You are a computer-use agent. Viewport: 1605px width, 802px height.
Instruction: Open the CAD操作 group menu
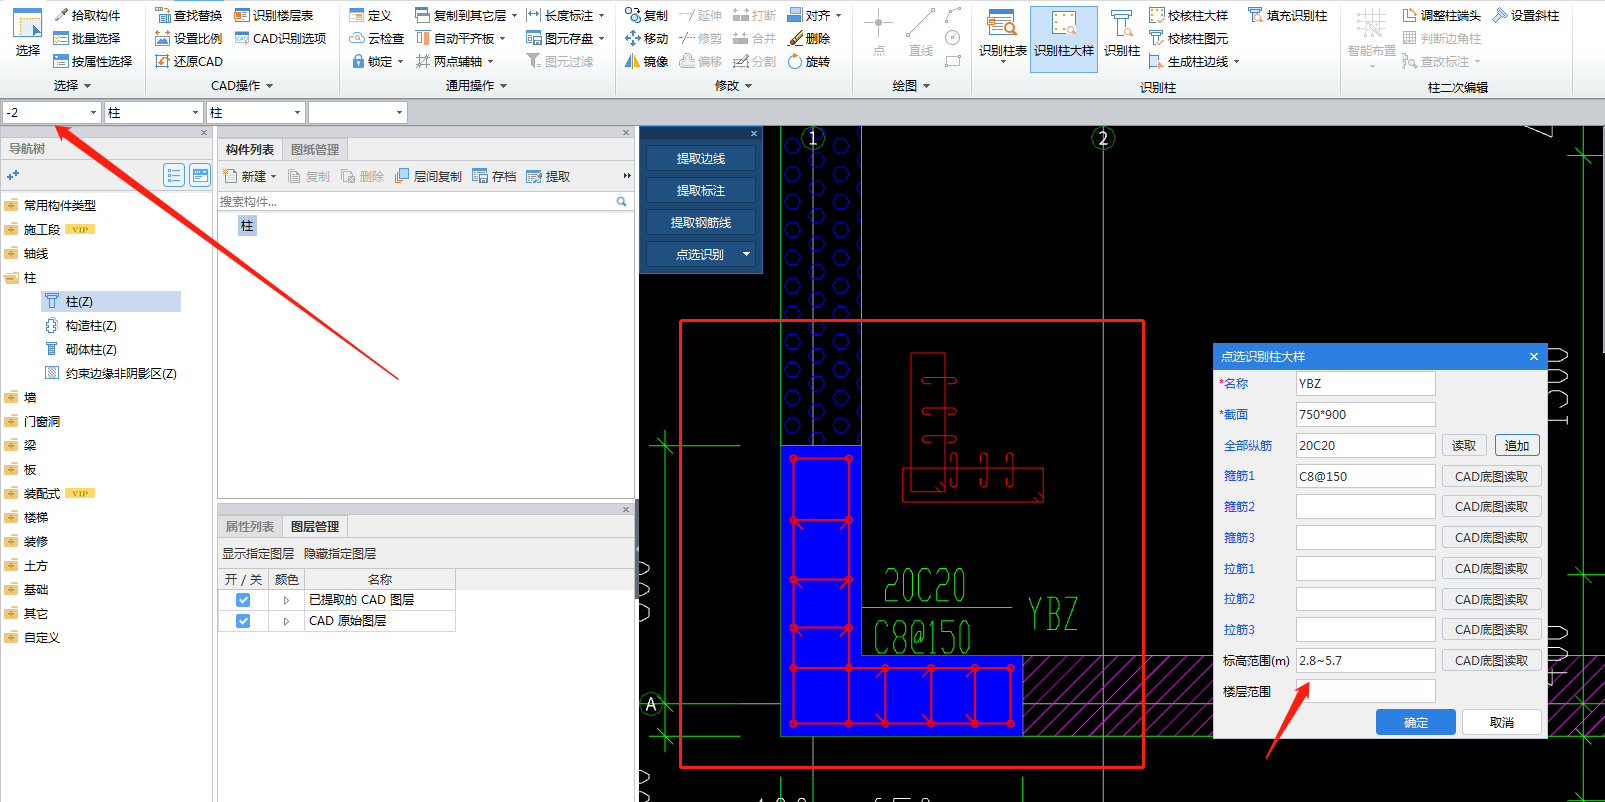click(242, 86)
